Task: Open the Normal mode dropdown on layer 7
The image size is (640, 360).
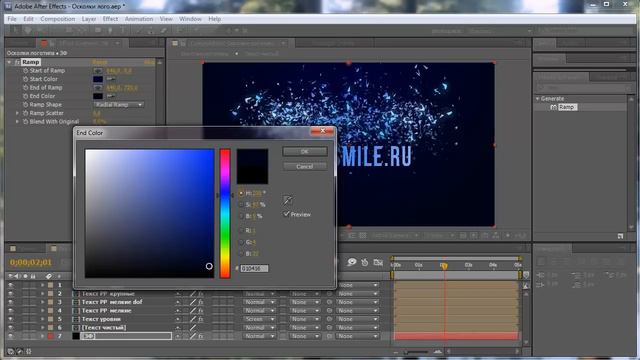Action: (259, 336)
